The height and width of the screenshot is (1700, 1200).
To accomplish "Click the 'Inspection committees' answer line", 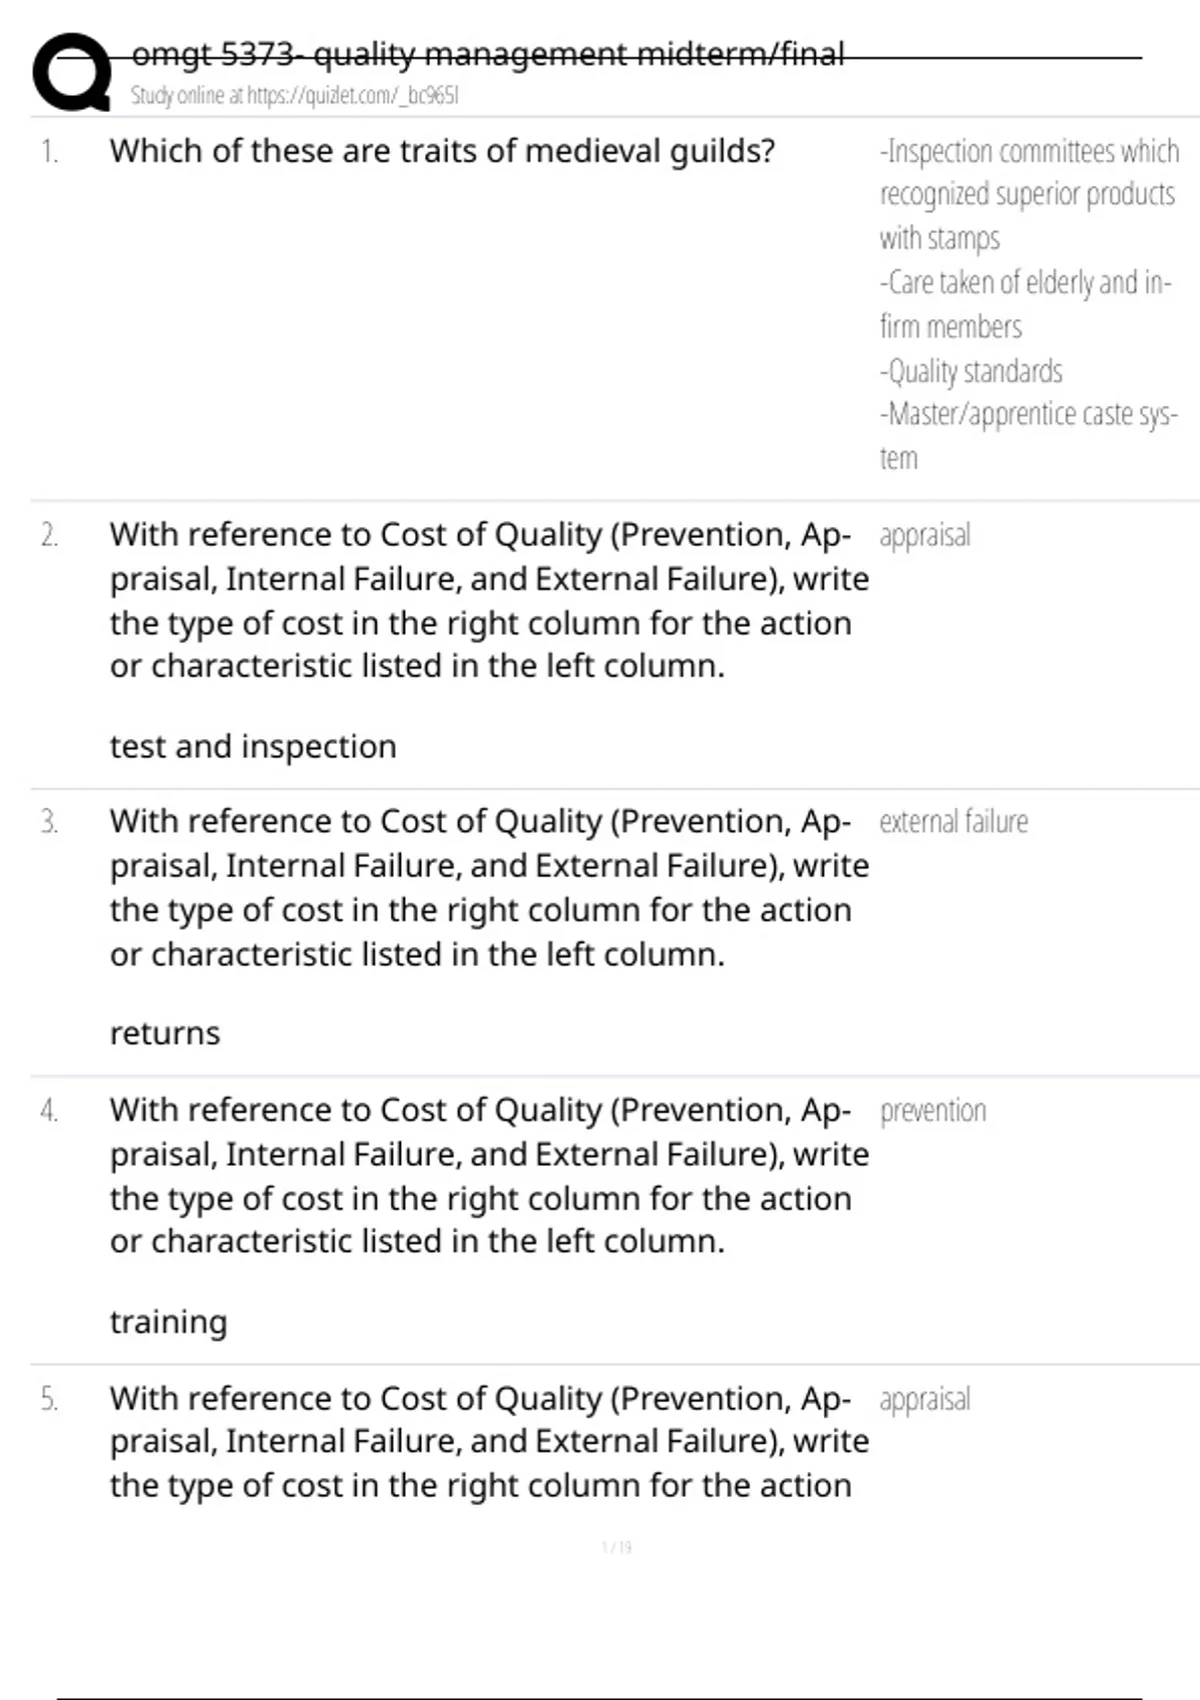I will coord(1029,194).
